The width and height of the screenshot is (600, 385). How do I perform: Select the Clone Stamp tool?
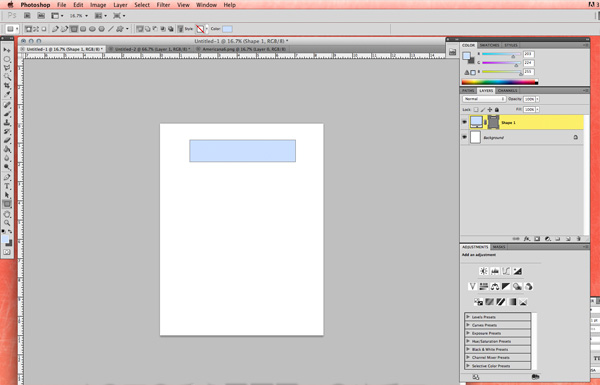pyautogui.click(x=7, y=122)
